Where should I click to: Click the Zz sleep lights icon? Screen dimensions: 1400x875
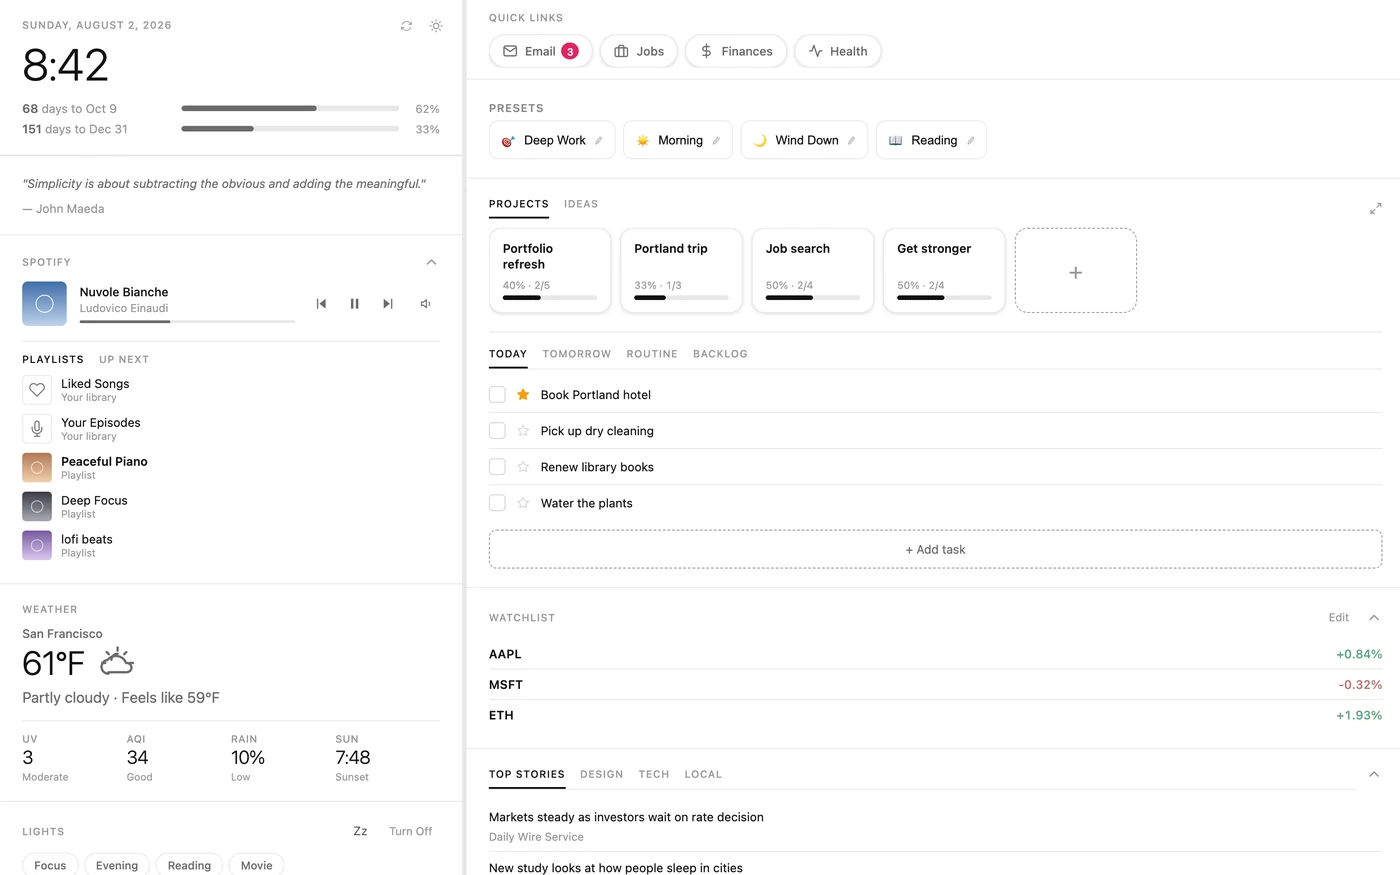coord(360,831)
